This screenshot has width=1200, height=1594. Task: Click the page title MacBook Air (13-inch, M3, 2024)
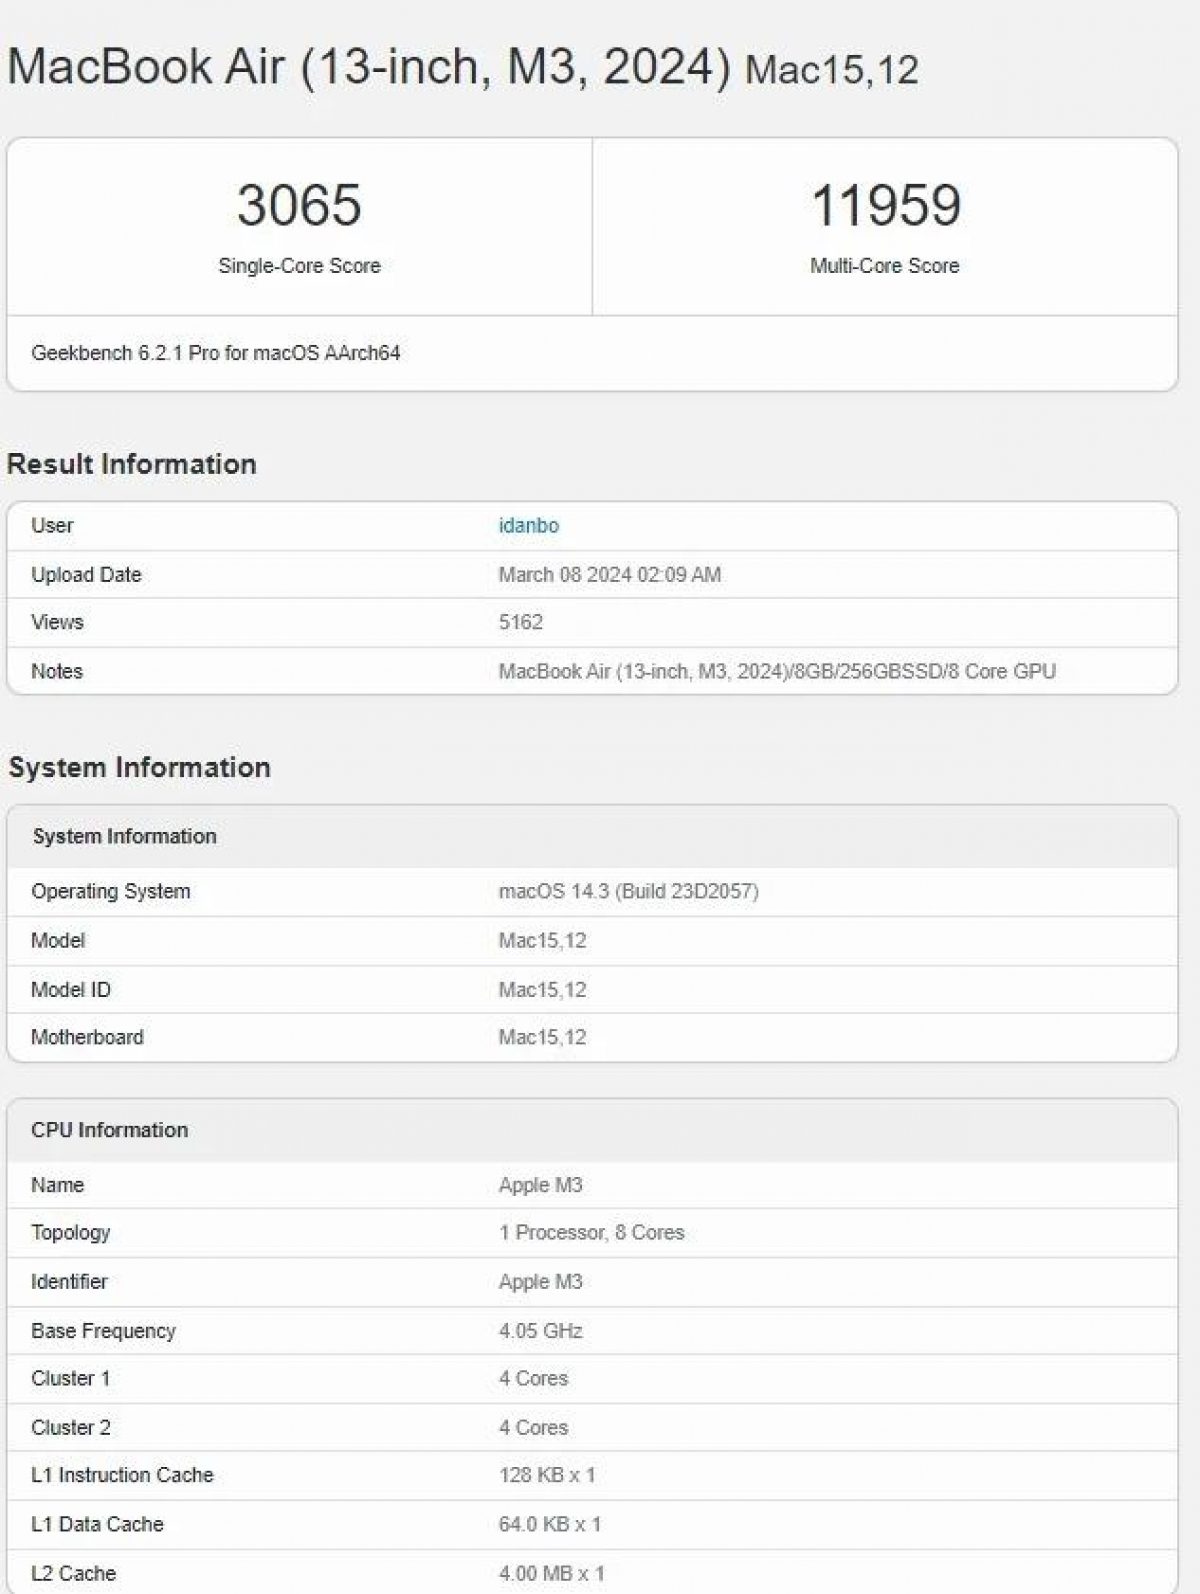(x=369, y=67)
